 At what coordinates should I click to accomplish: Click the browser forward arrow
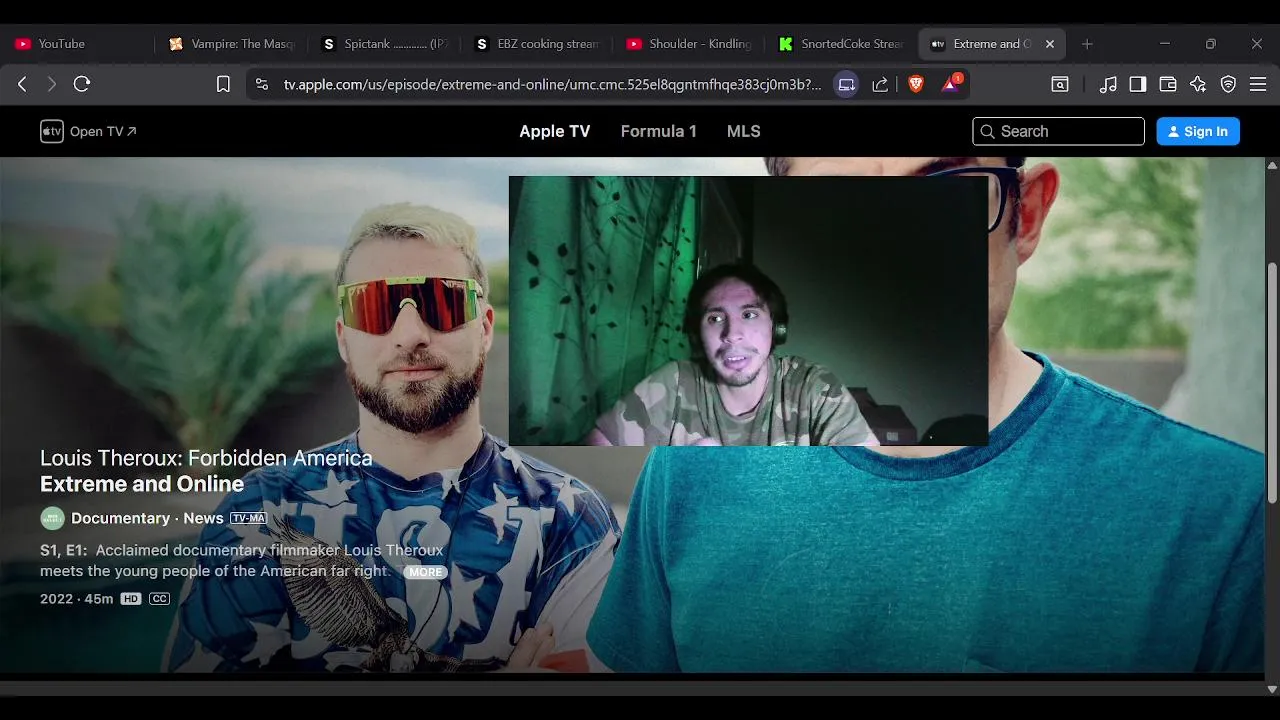(x=52, y=85)
